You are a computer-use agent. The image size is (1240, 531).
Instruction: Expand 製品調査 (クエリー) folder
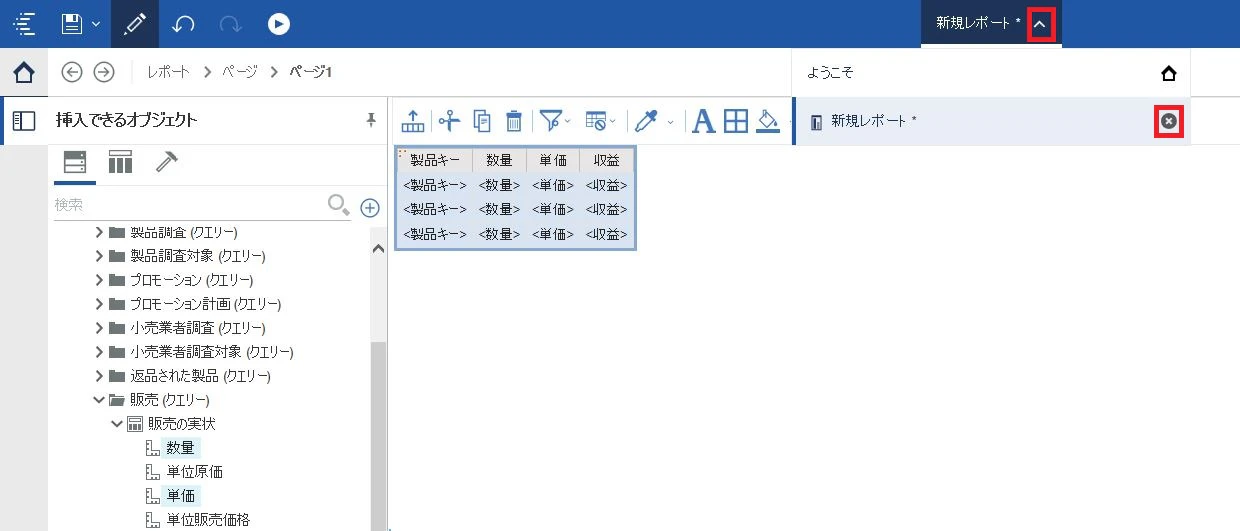click(99, 232)
